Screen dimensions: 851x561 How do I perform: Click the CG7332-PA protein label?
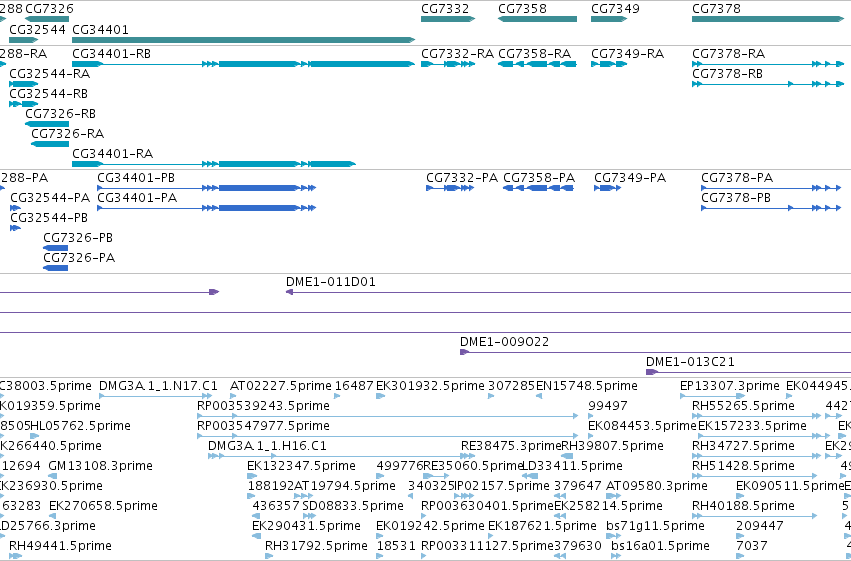pos(462,178)
